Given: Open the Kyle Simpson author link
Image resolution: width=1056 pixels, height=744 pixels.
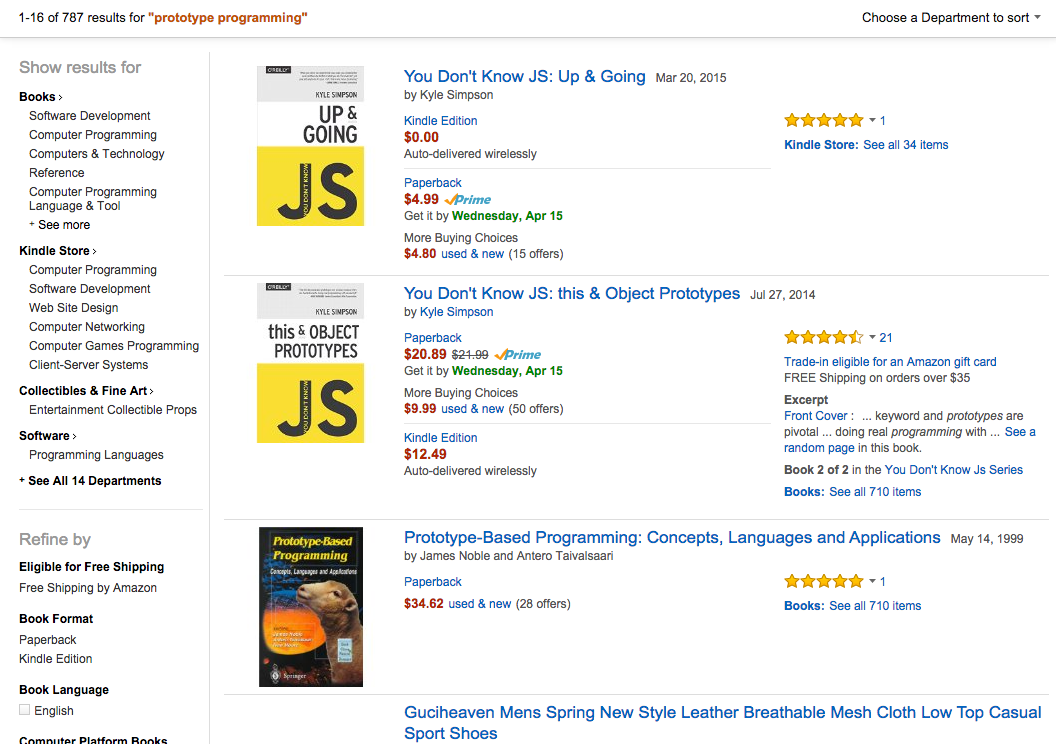Looking at the screenshot, I should pyautogui.click(x=457, y=312).
